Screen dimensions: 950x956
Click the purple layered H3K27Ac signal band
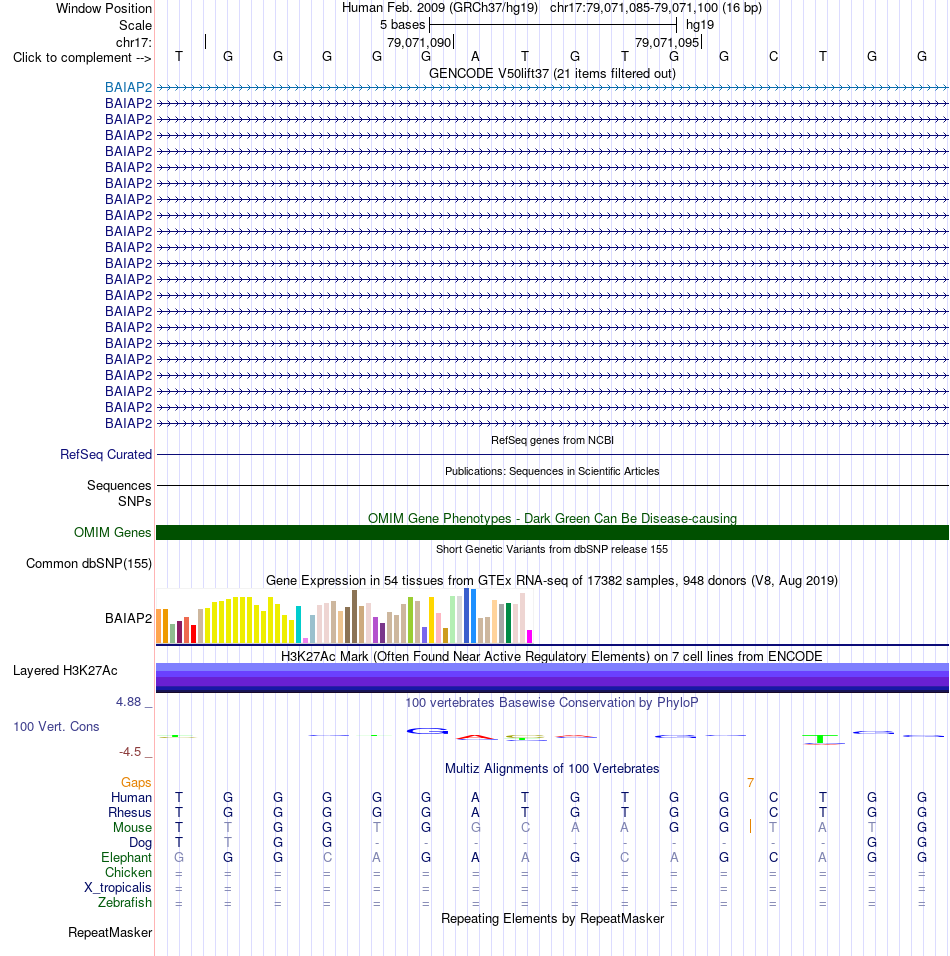552,677
